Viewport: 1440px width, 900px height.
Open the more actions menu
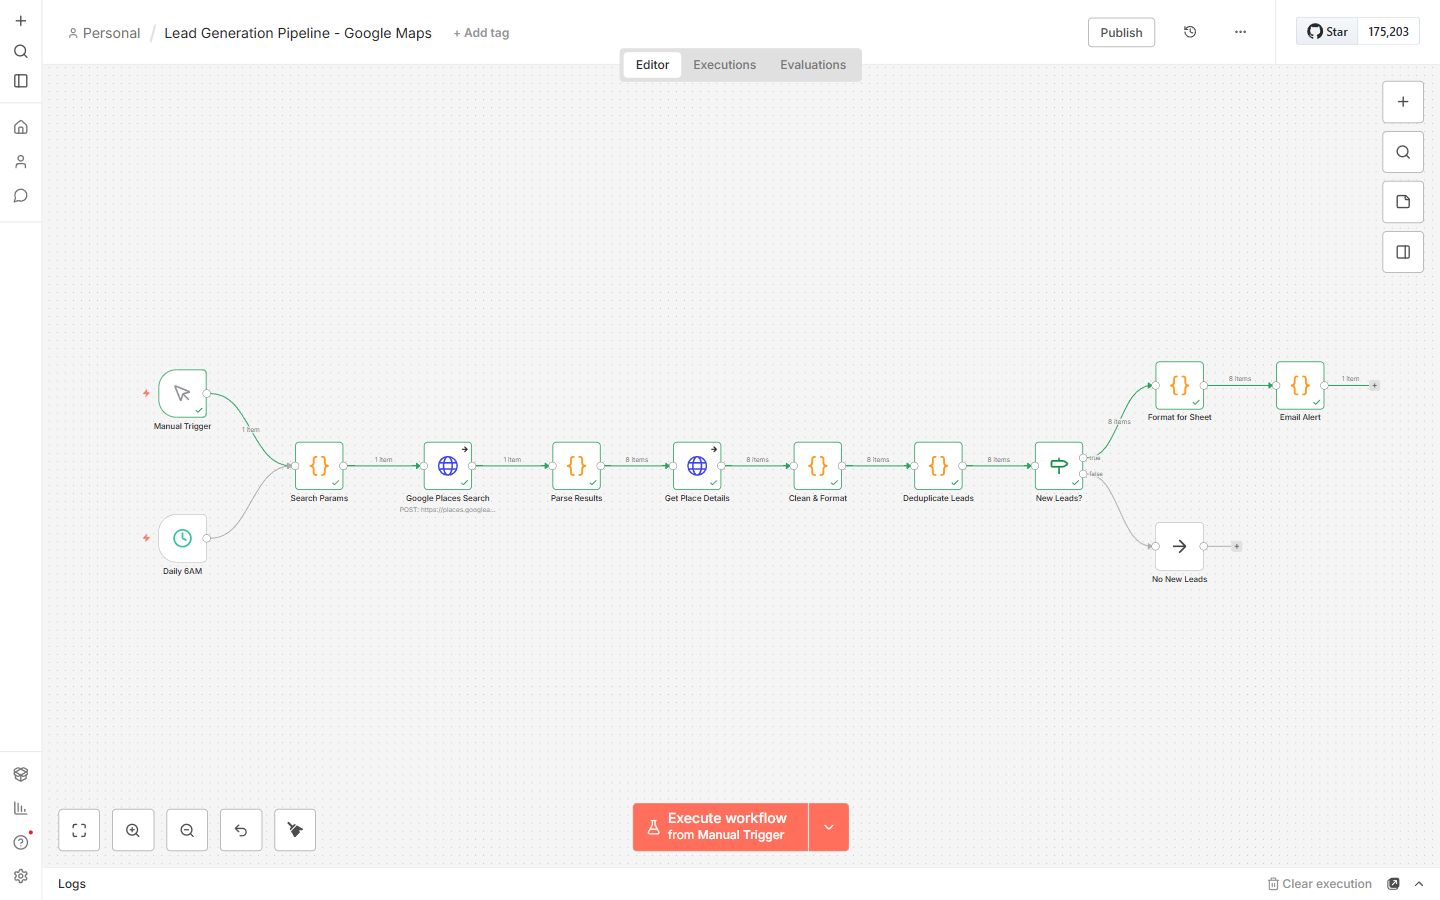point(1240,32)
